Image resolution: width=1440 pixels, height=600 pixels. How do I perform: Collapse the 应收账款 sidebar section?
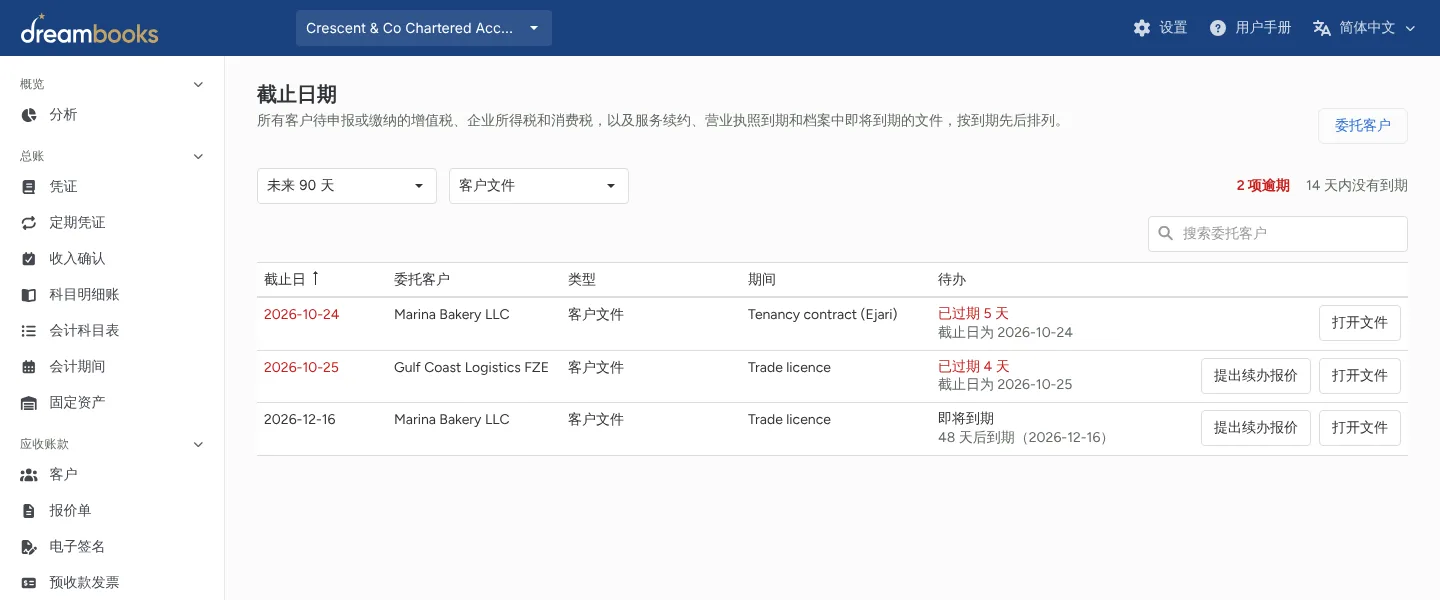(198, 444)
